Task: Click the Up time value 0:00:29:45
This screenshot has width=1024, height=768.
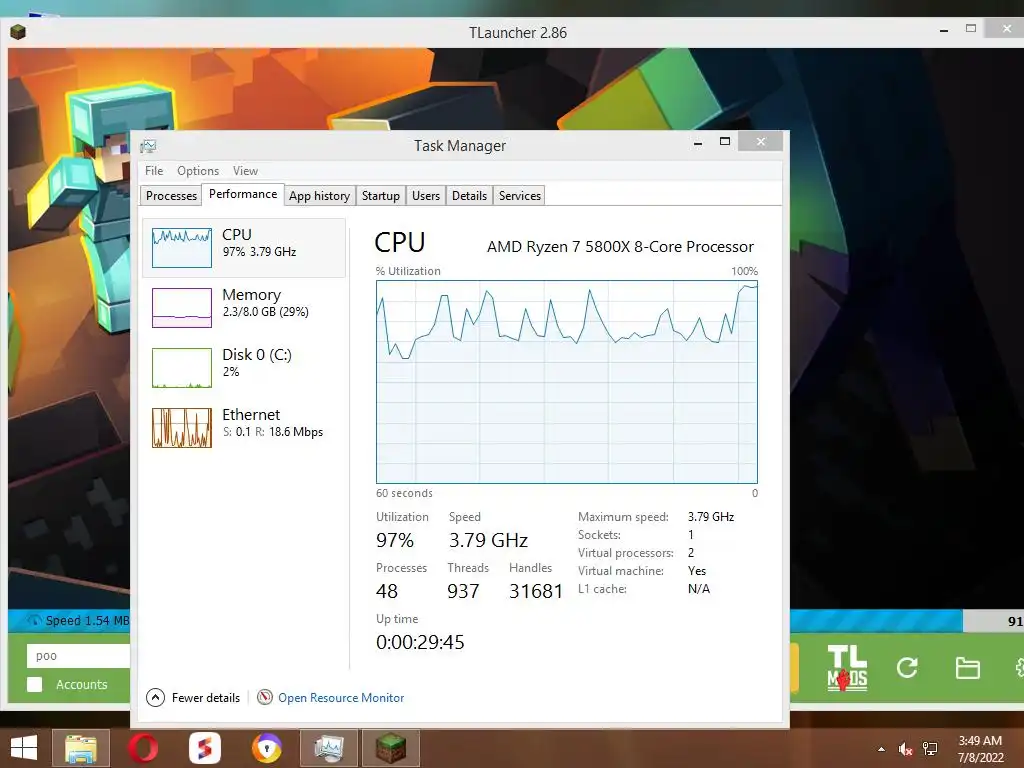Action: 420,643
